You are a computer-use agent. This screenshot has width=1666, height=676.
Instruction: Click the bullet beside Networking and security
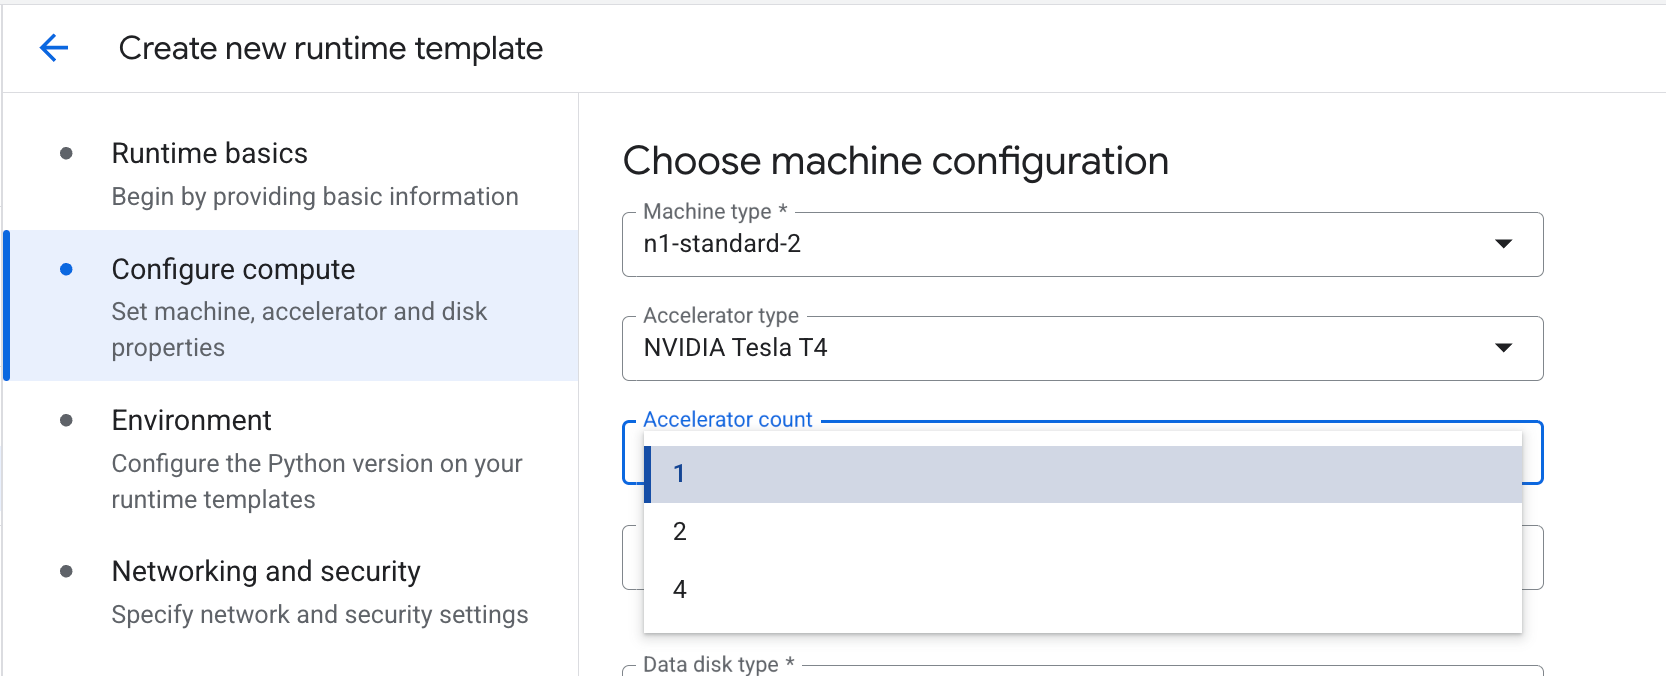coord(66,571)
